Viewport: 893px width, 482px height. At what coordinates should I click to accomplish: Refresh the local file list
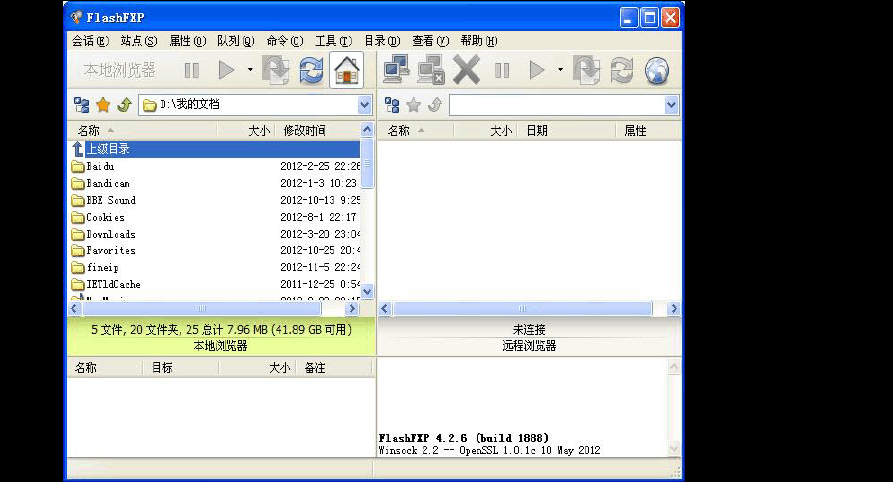(x=312, y=71)
